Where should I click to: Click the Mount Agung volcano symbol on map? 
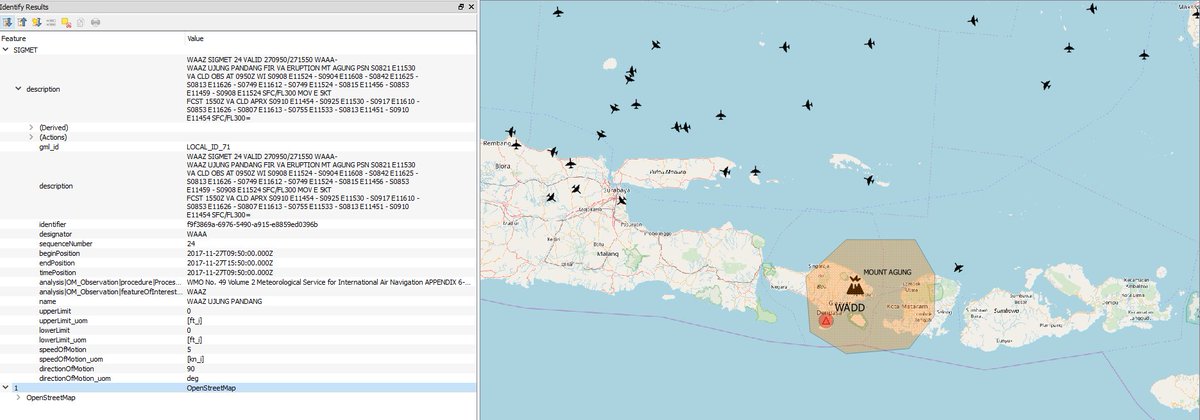coord(853,285)
